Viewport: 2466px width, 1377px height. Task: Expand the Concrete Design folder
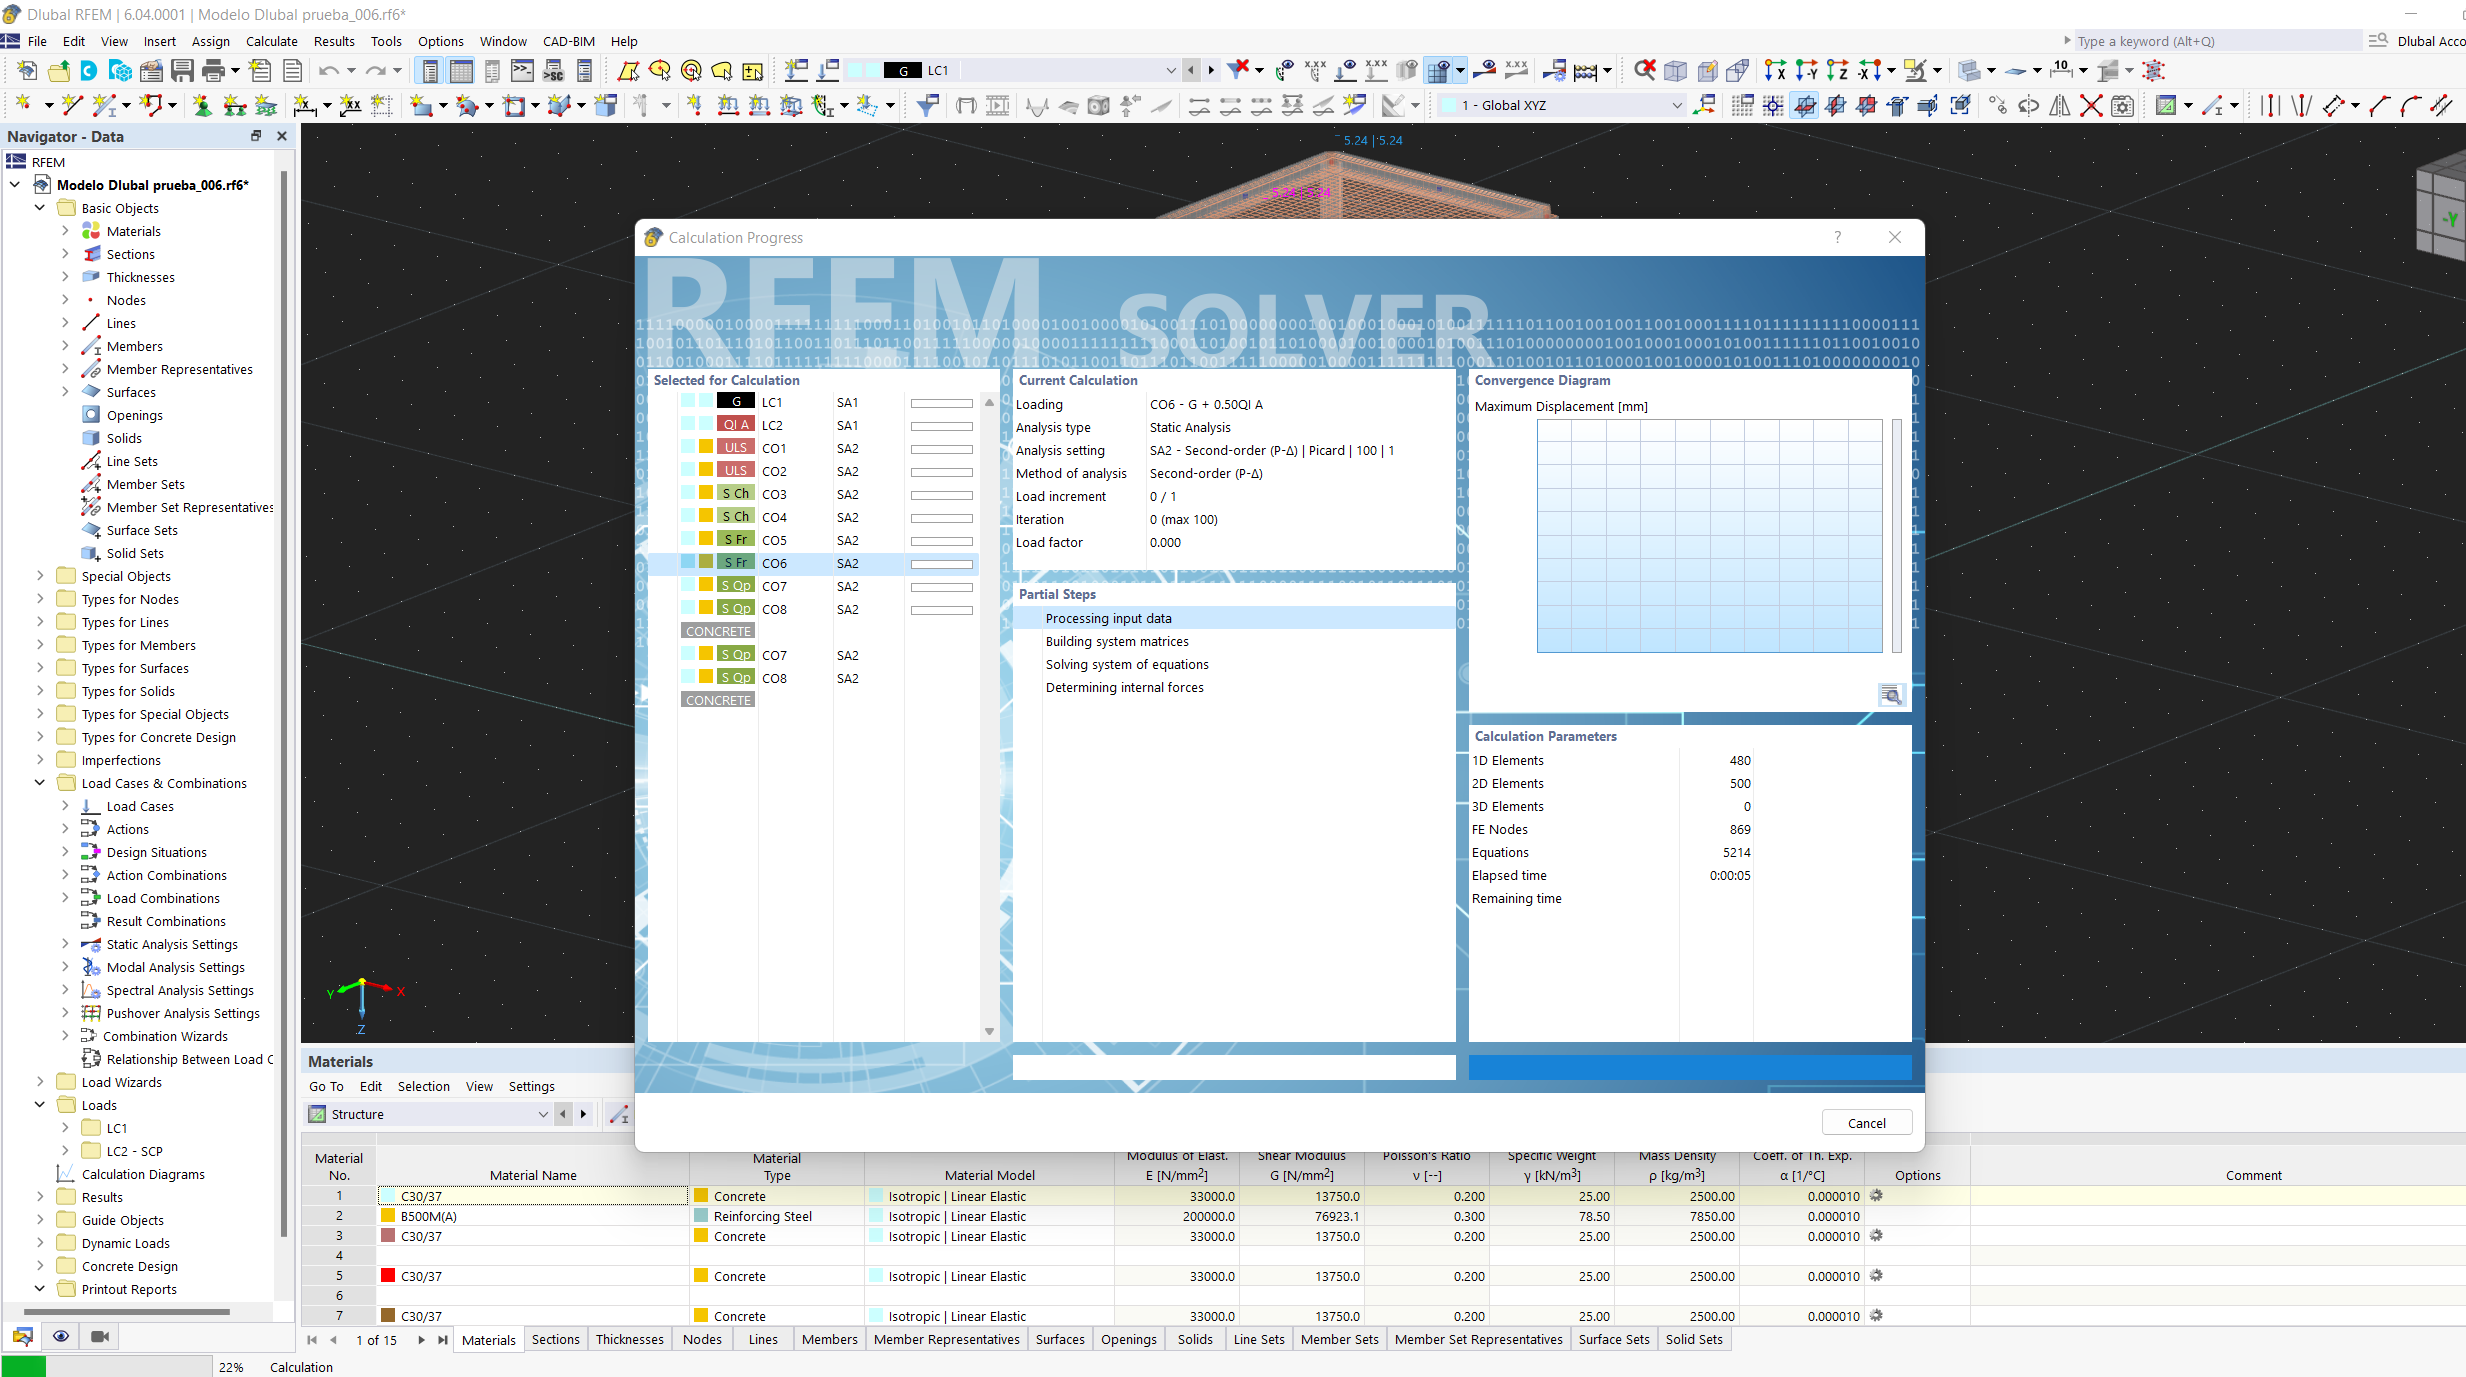[x=40, y=1266]
